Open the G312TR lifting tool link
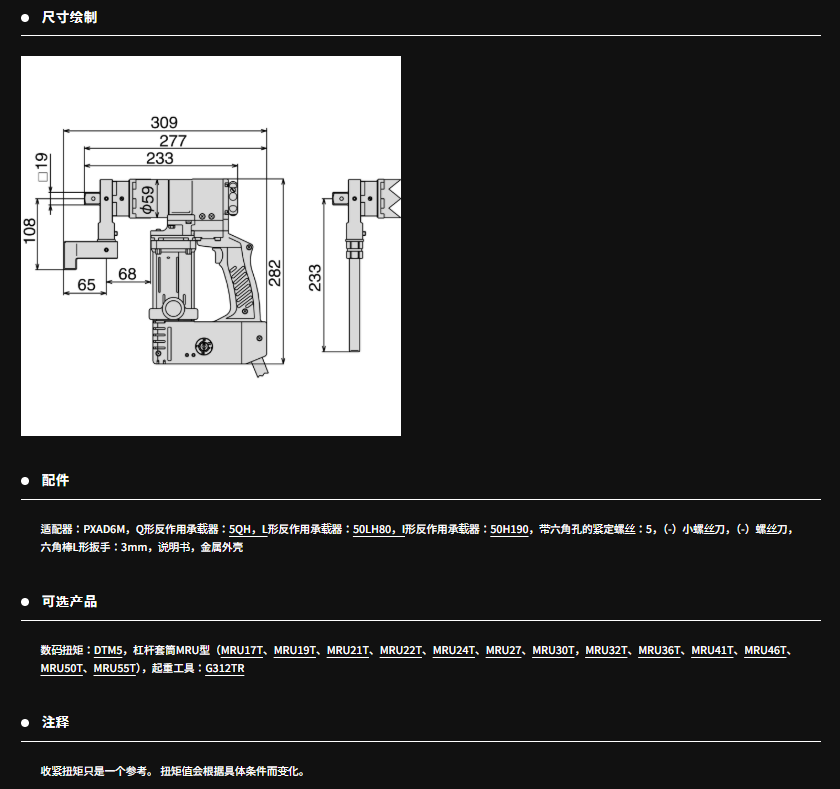 tap(225, 668)
